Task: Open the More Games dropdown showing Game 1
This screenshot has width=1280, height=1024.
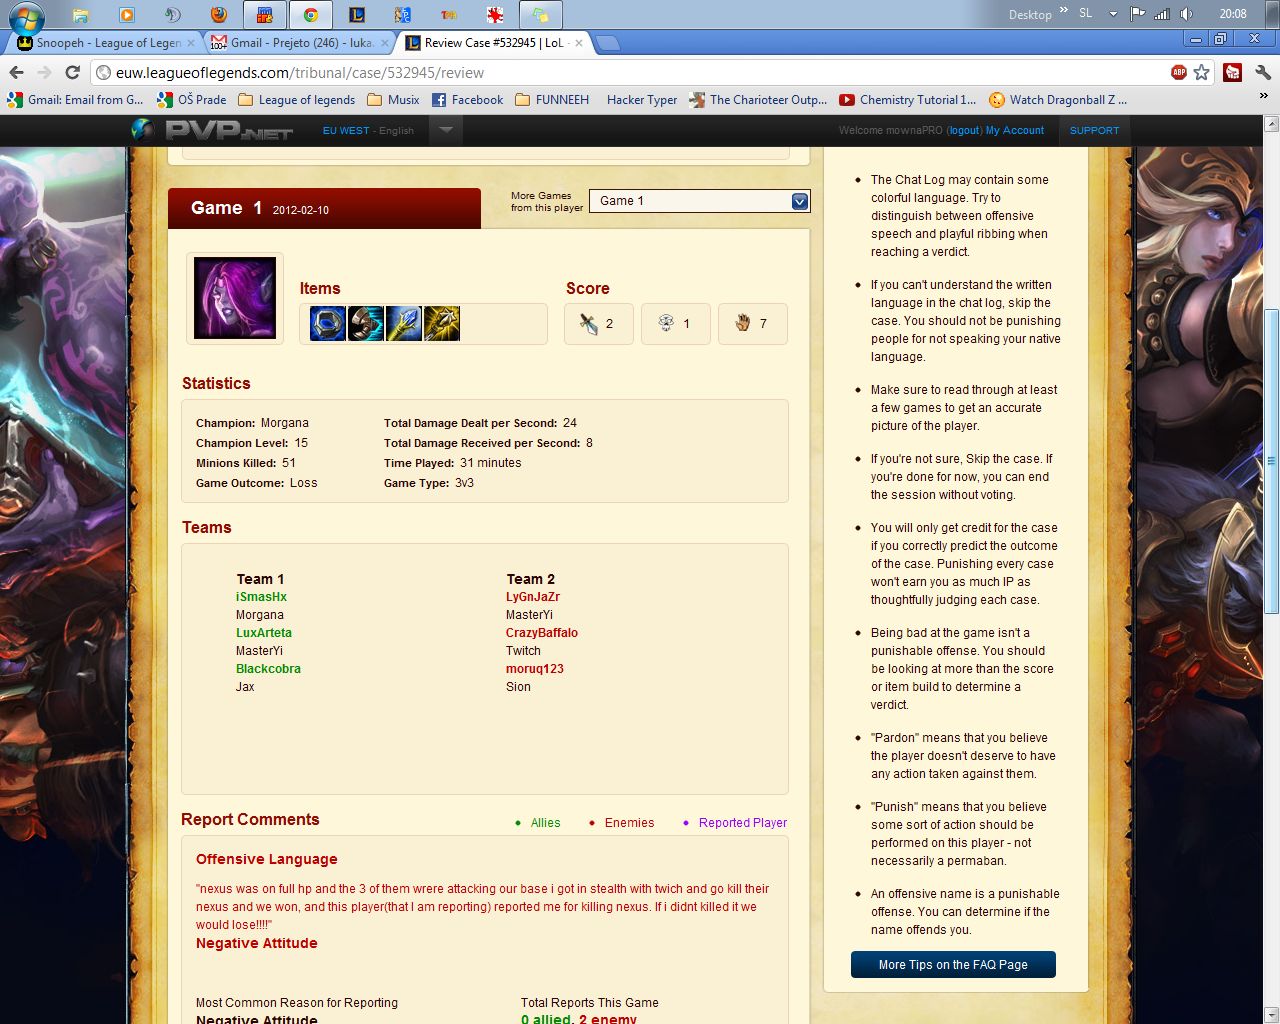Action: click(x=699, y=201)
